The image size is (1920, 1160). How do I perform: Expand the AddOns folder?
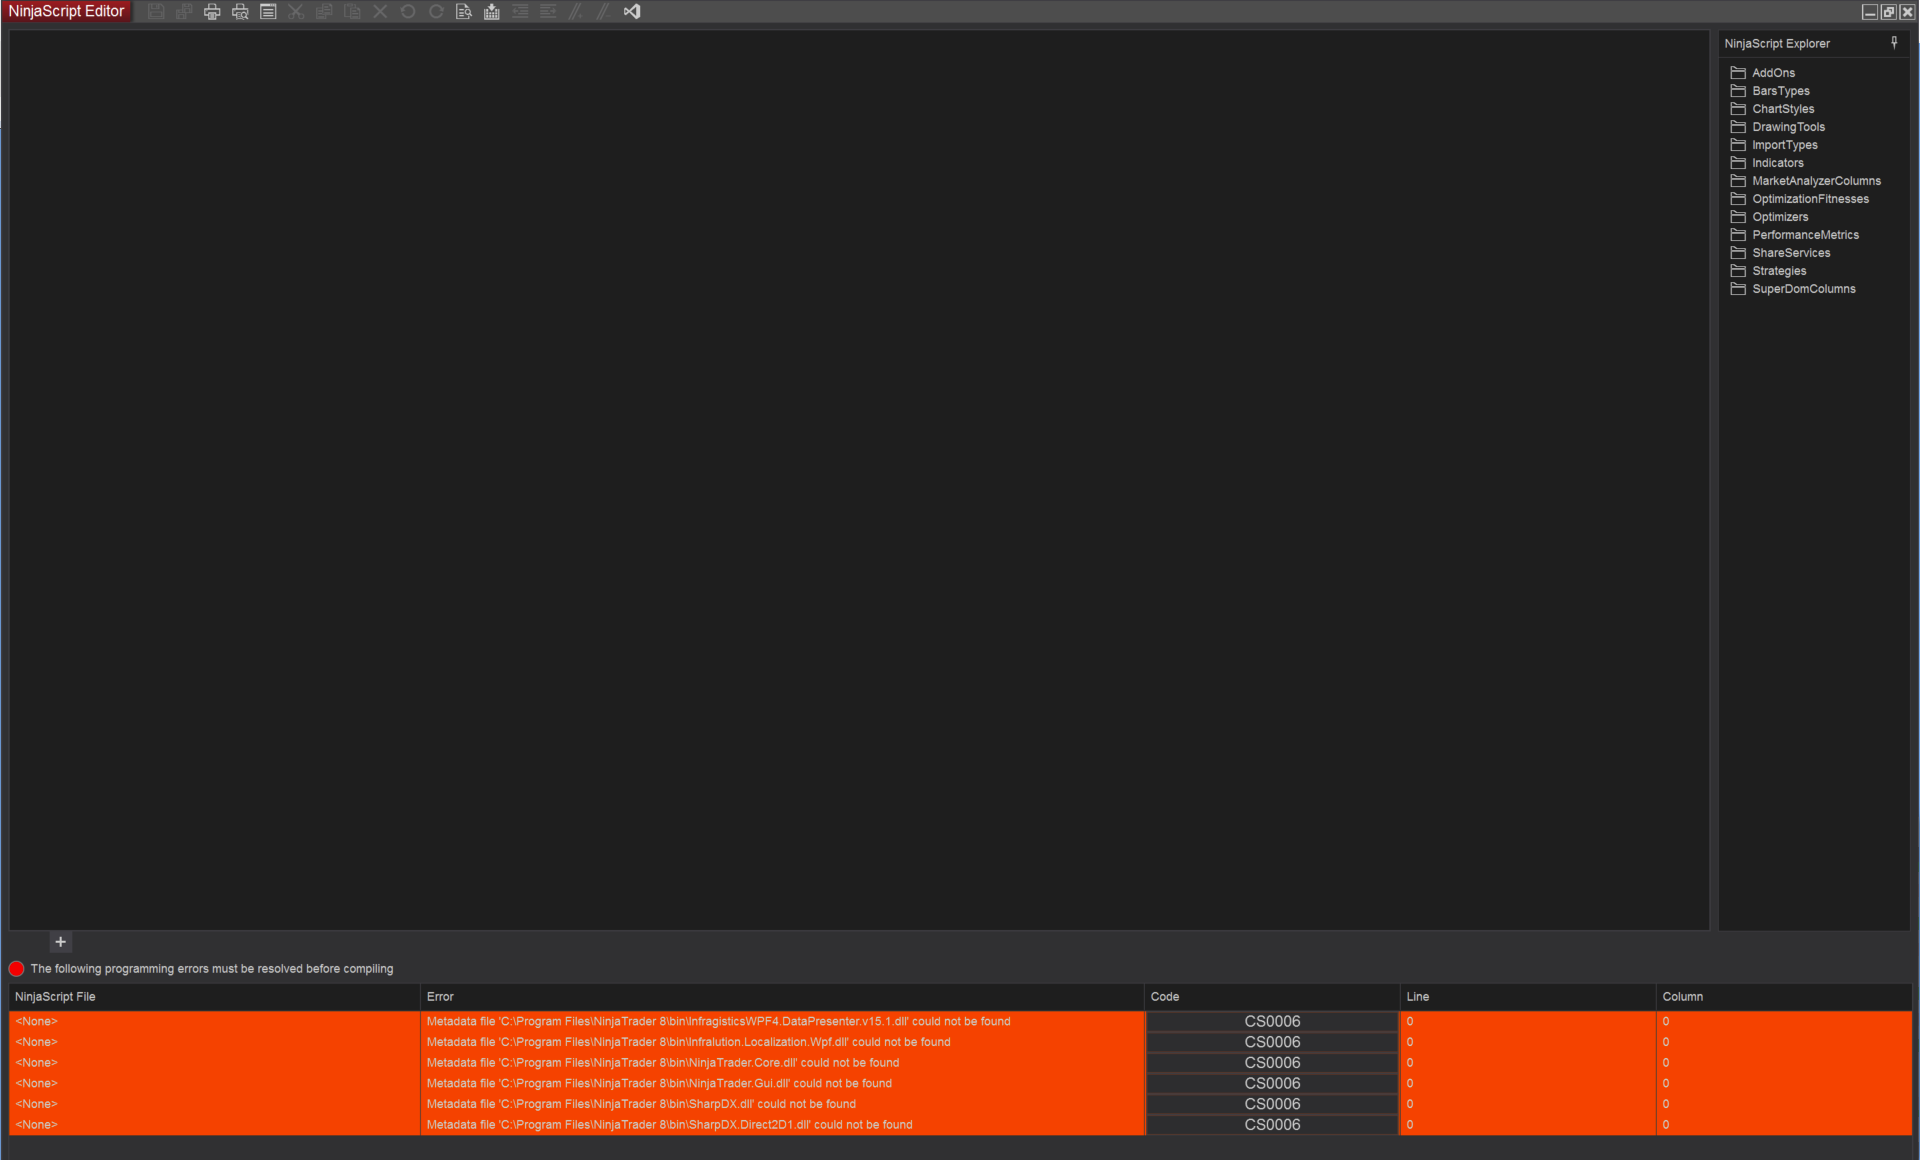pyautogui.click(x=1772, y=73)
